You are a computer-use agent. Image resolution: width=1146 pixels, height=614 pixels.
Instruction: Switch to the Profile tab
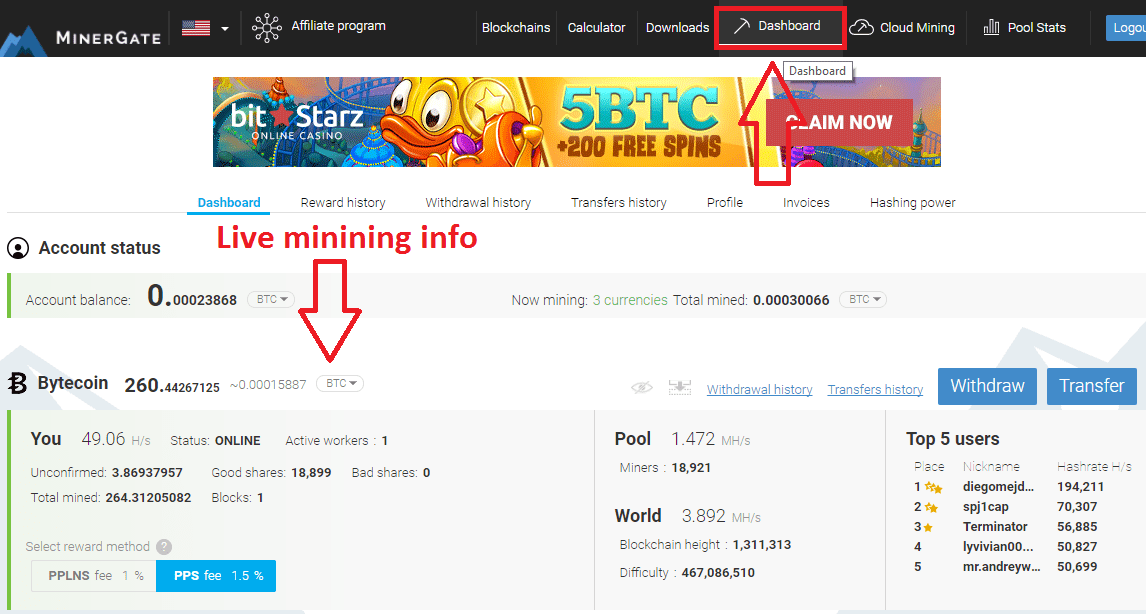[725, 202]
